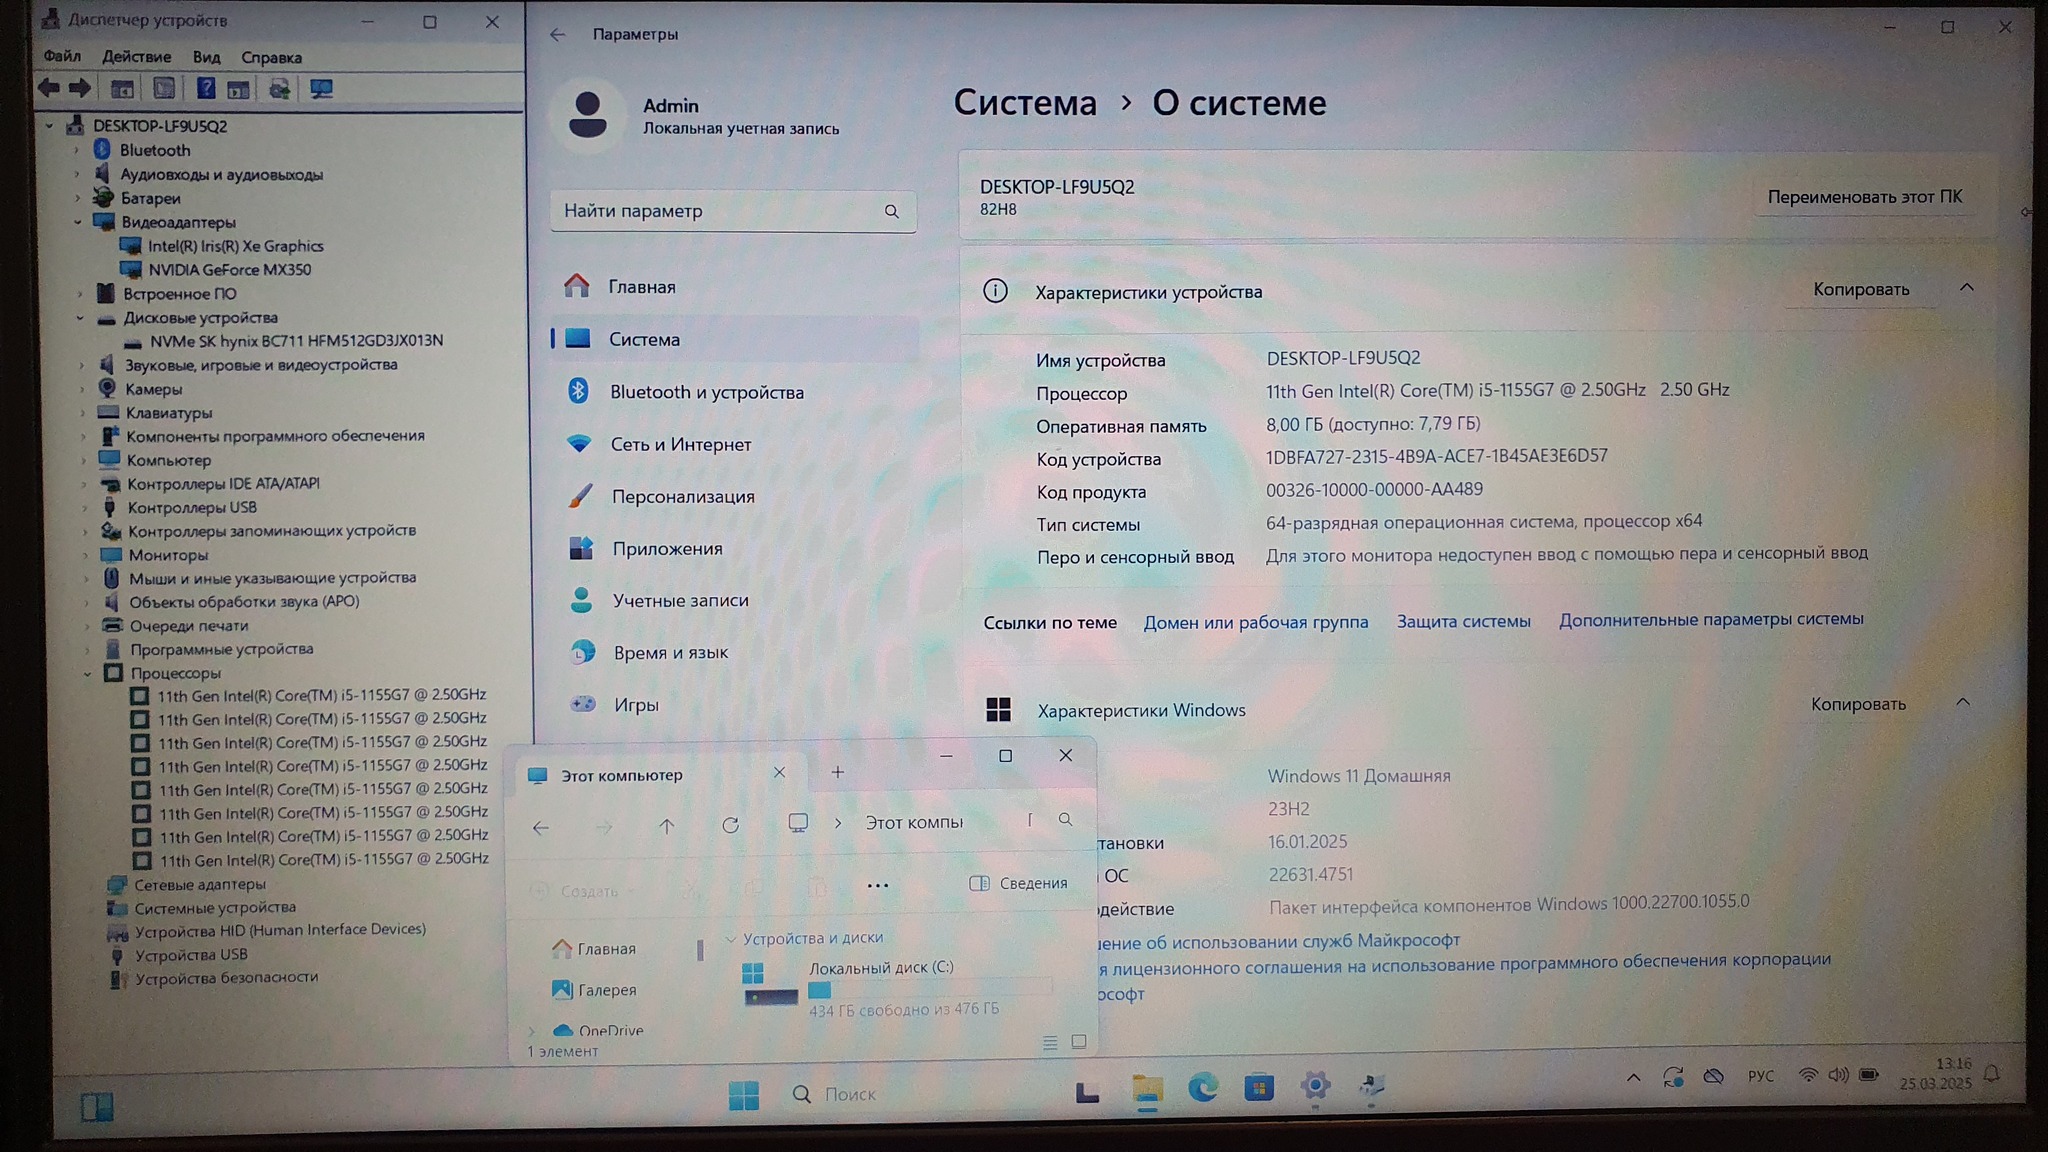
Task: Click the up arrow in File Explorer
Action: click(666, 826)
